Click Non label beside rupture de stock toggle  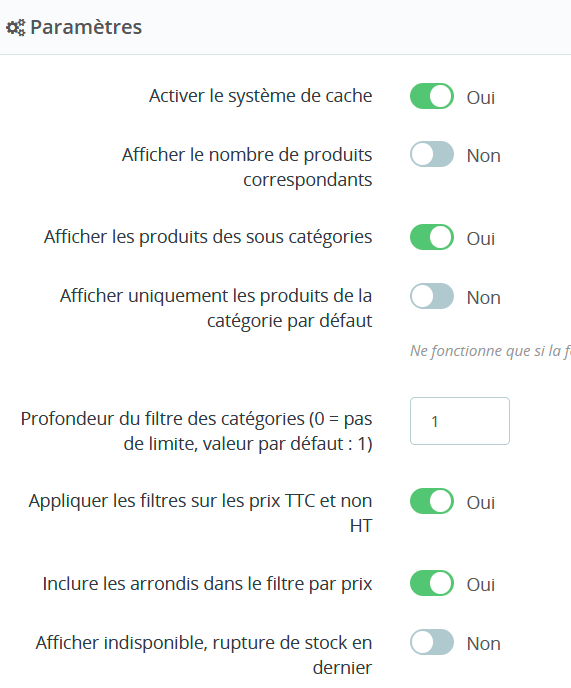tap(483, 644)
